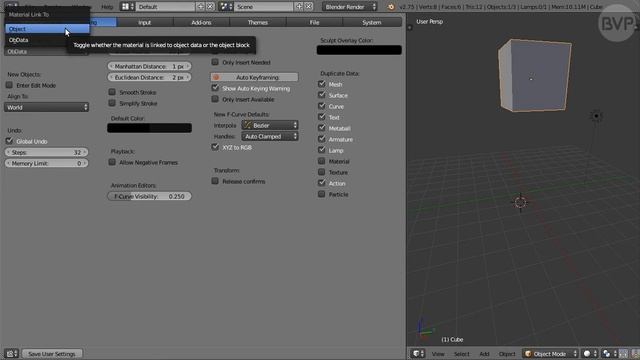Image resolution: width=640 pixels, height=360 pixels.
Task: Change the Undo Steps value
Action: (x=46, y=152)
